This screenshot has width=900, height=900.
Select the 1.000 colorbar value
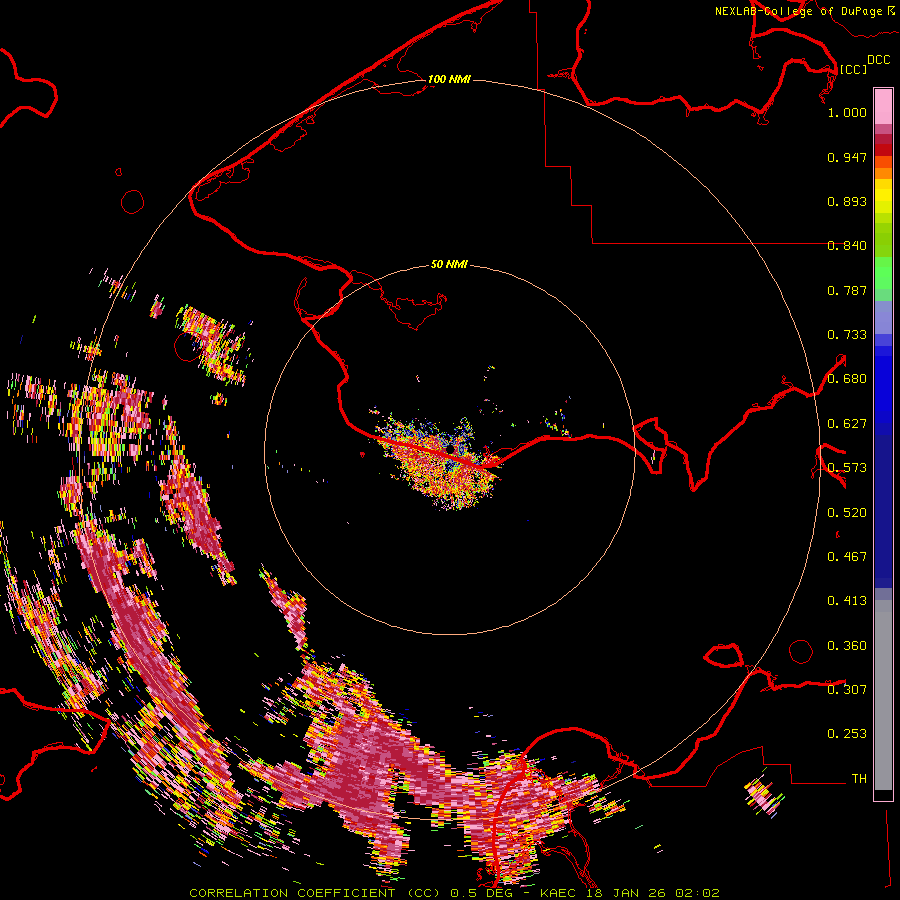[847, 112]
